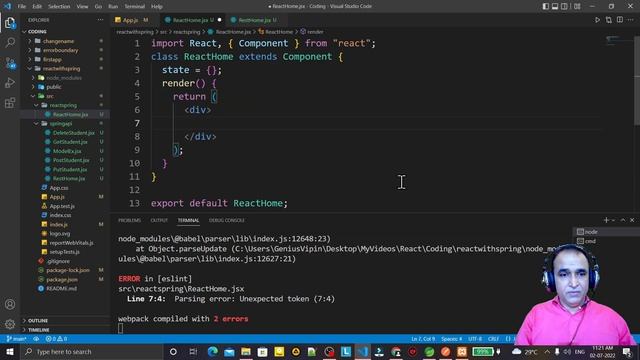Change the Spaces: 4 indentation setting

[451, 339]
